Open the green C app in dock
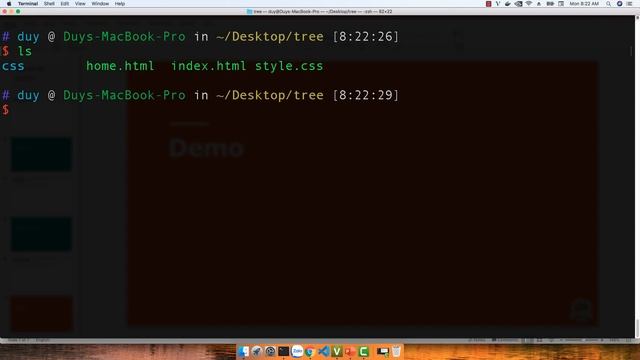The width and height of the screenshot is (640, 360). tap(363, 351)
